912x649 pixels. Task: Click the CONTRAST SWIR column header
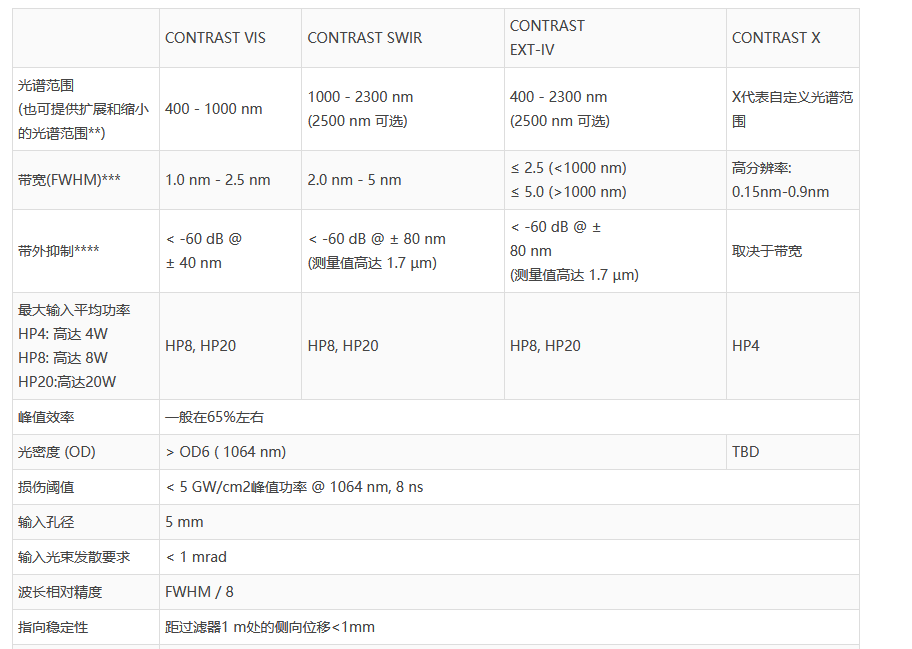point(364,38)
